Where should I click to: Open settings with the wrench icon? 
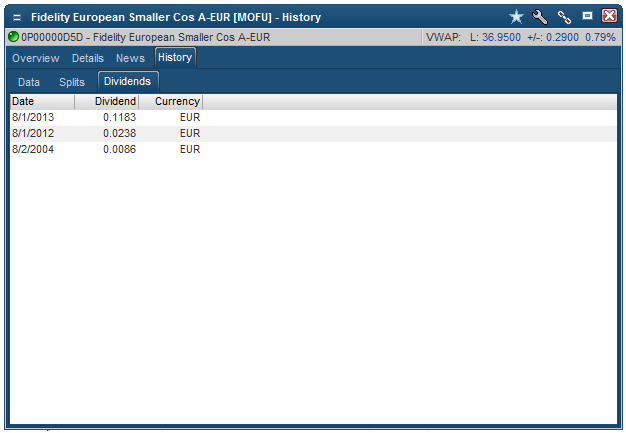(x=540, y=17)
